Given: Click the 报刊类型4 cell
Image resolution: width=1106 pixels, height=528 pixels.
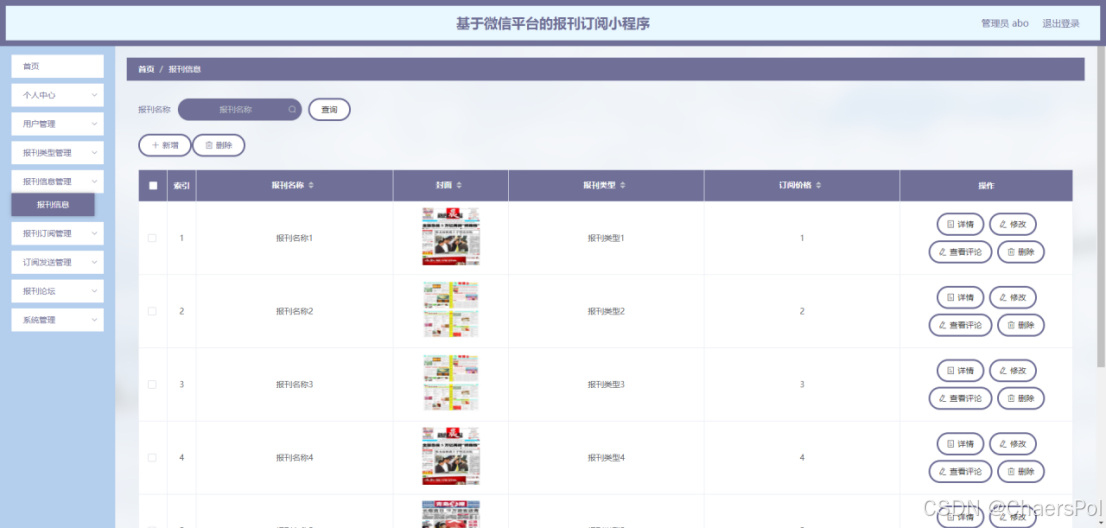Looking at the screenshot, I should (606, 458).
